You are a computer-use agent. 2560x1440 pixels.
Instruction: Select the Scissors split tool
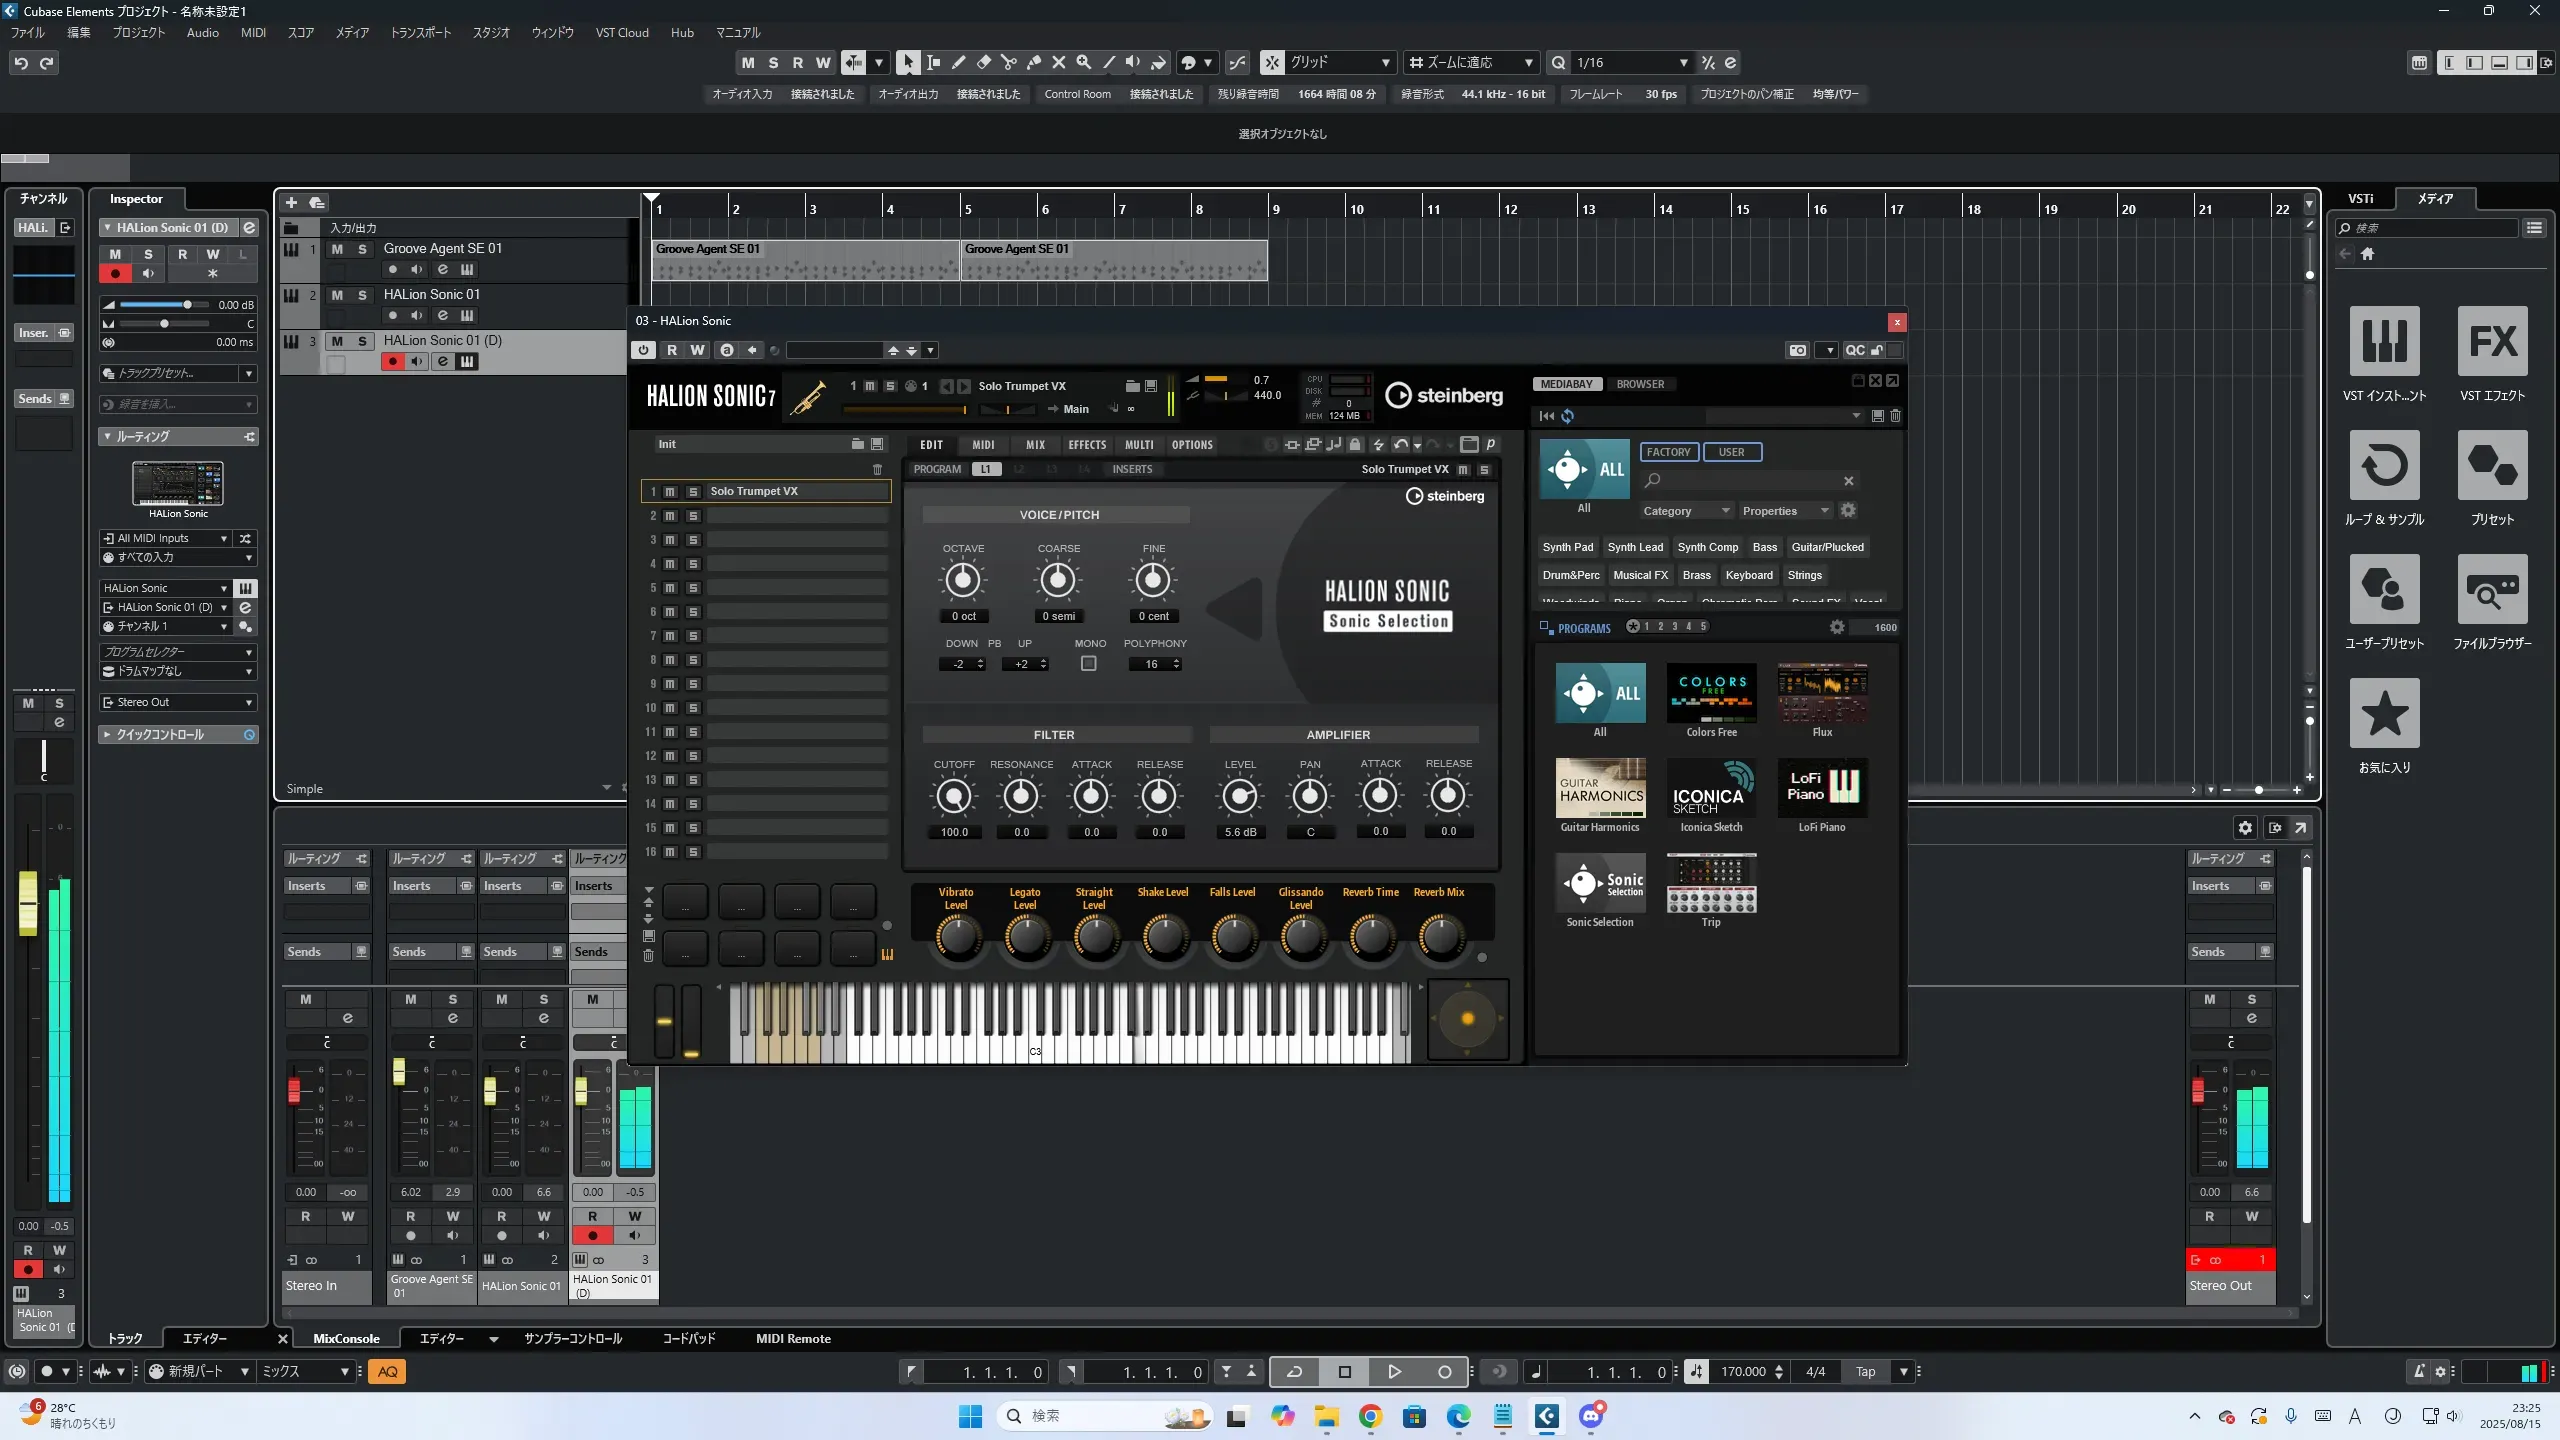pyautogui.click(x=1008, y=62)
